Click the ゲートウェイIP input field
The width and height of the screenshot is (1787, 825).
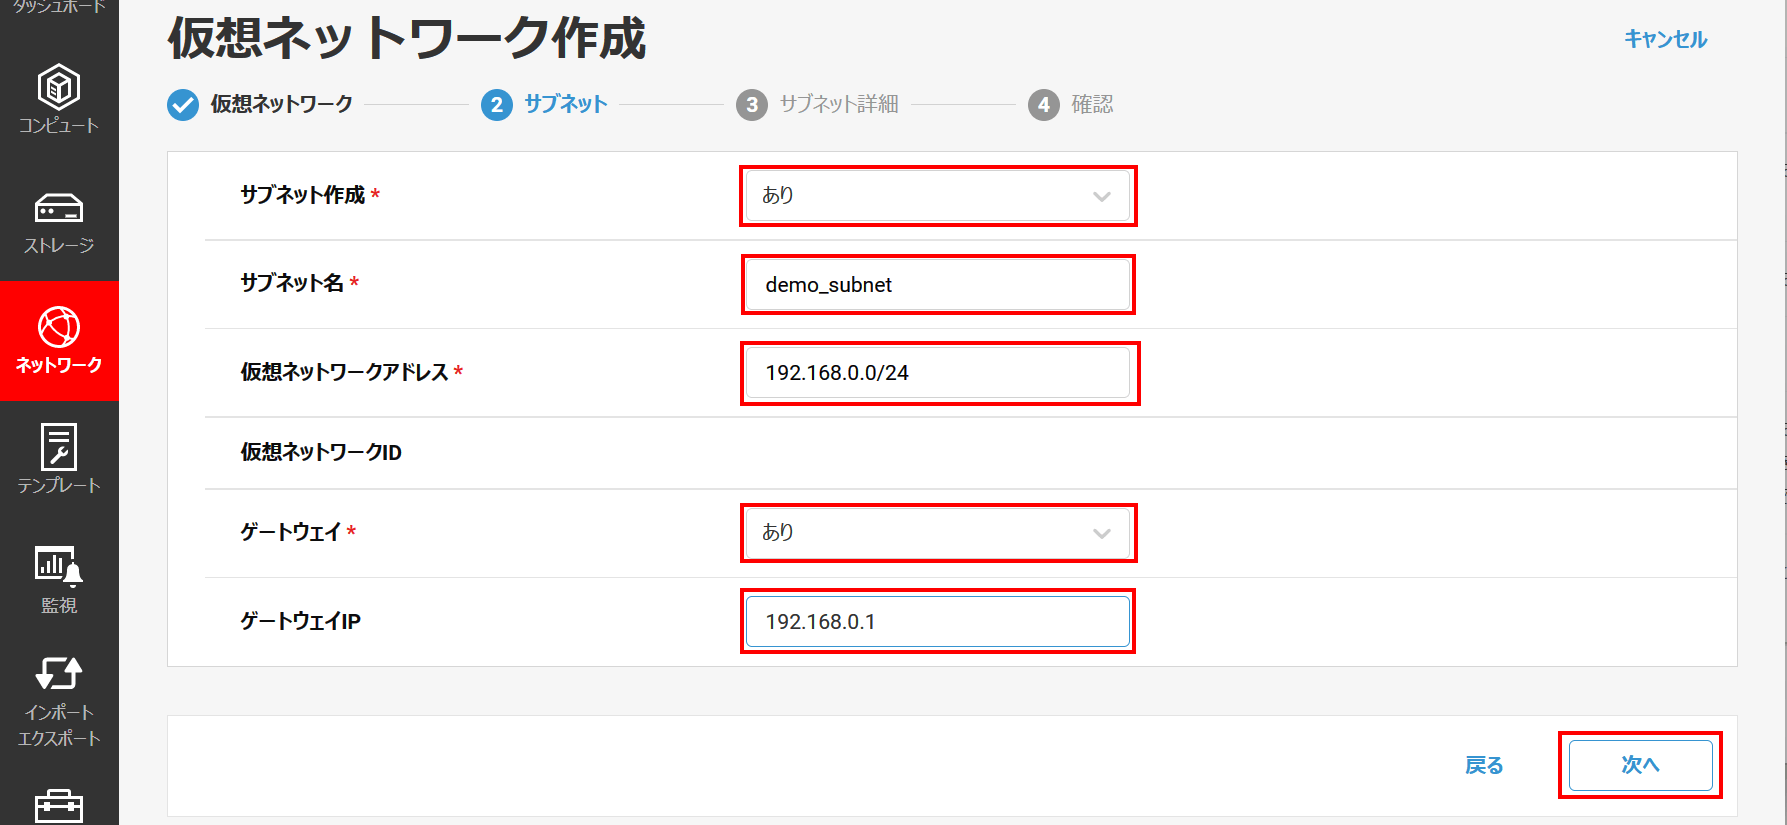click(937, 622)
